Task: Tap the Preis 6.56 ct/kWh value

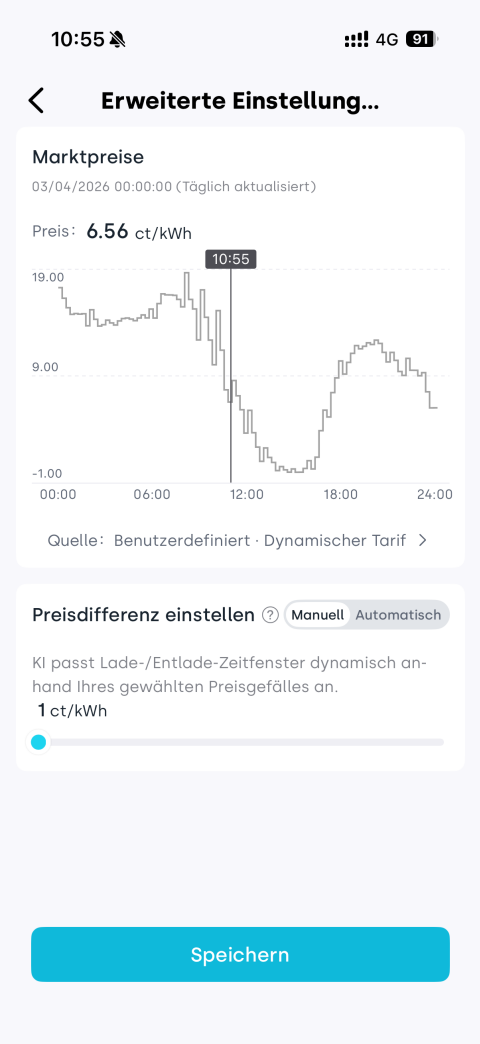Action: click(x=139, y=232)
